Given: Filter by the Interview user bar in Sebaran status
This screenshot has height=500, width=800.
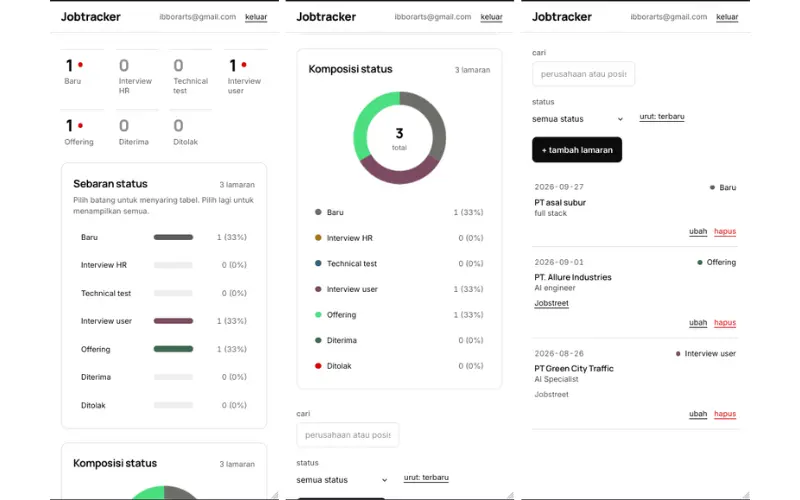Looking at the screenshot, I should 173,321.
